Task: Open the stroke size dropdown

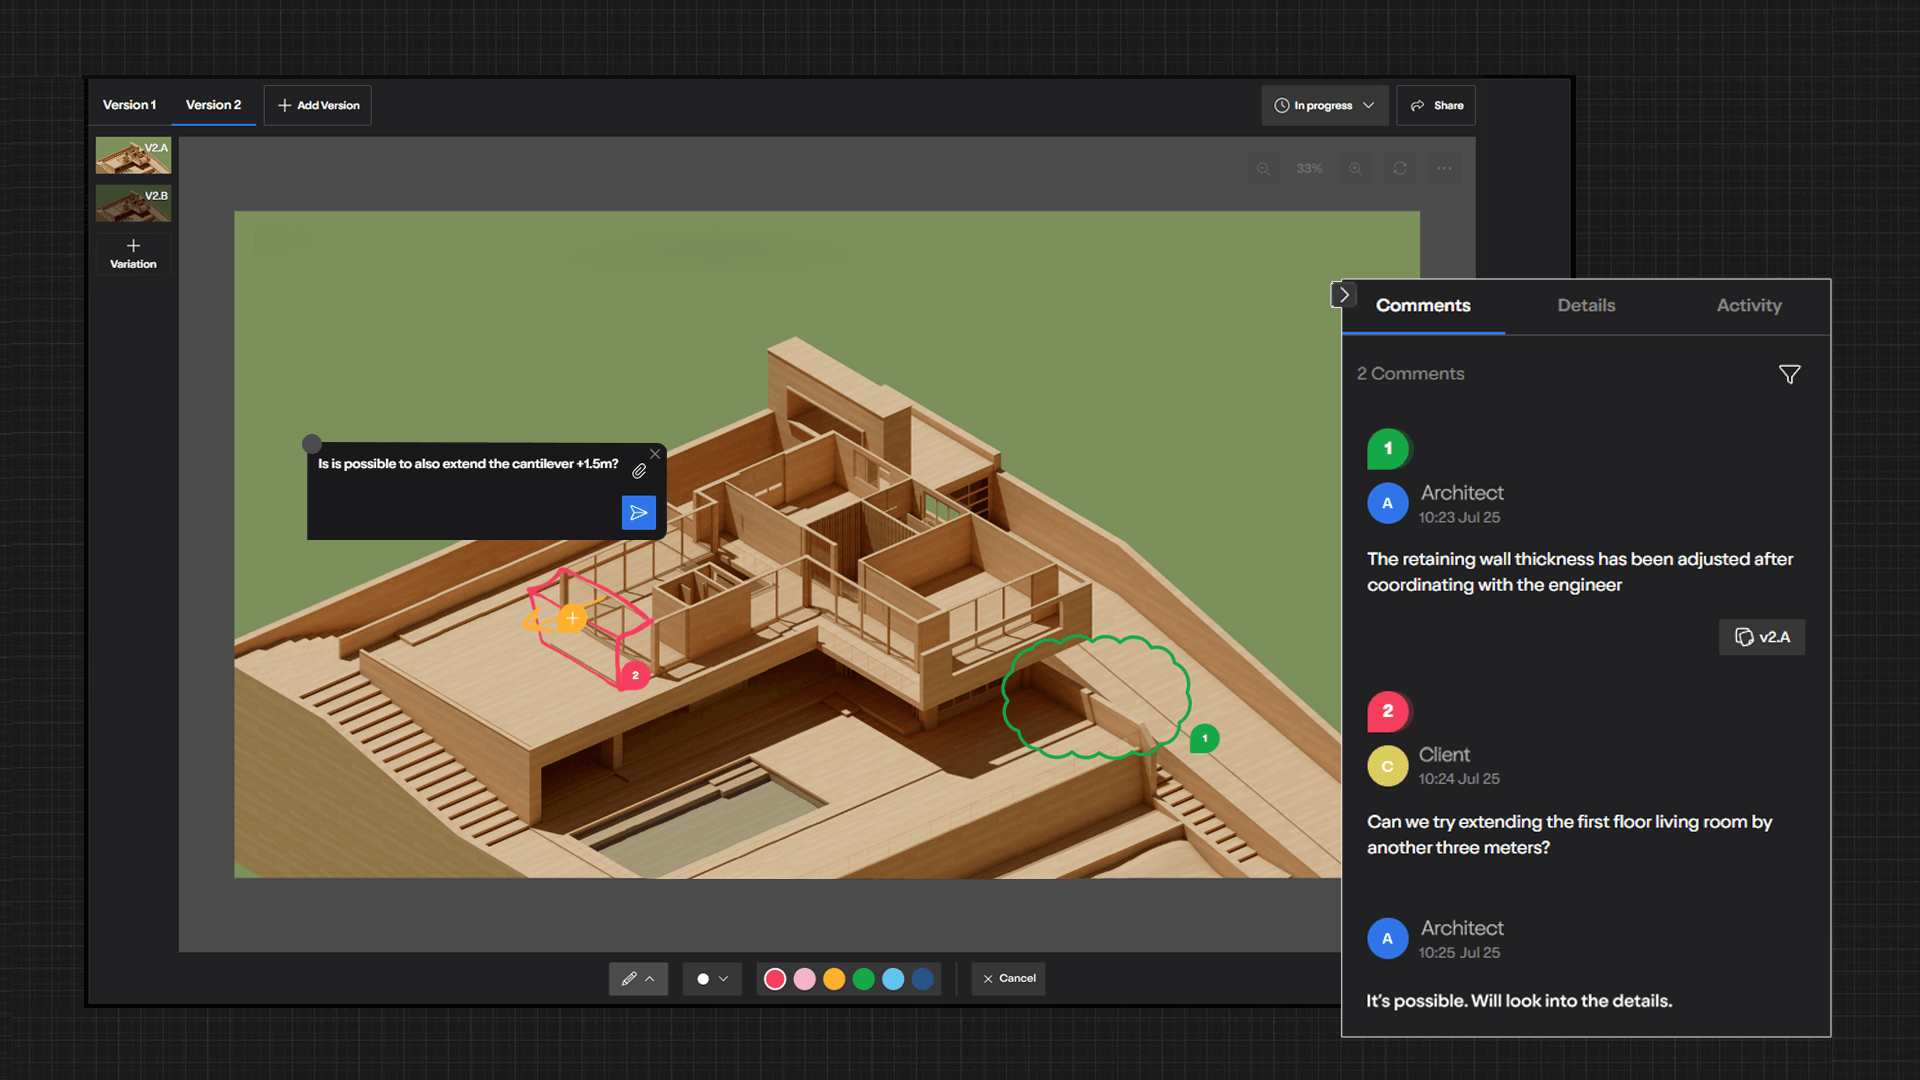Action: [712, 978]
